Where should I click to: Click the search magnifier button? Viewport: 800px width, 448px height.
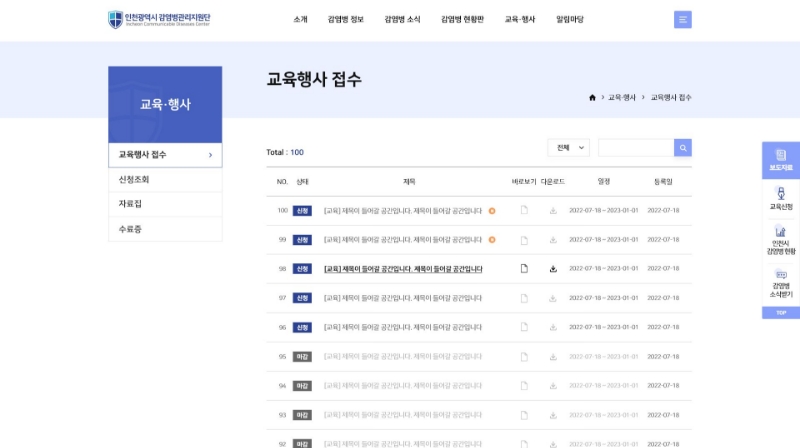(x=683, y=148)
